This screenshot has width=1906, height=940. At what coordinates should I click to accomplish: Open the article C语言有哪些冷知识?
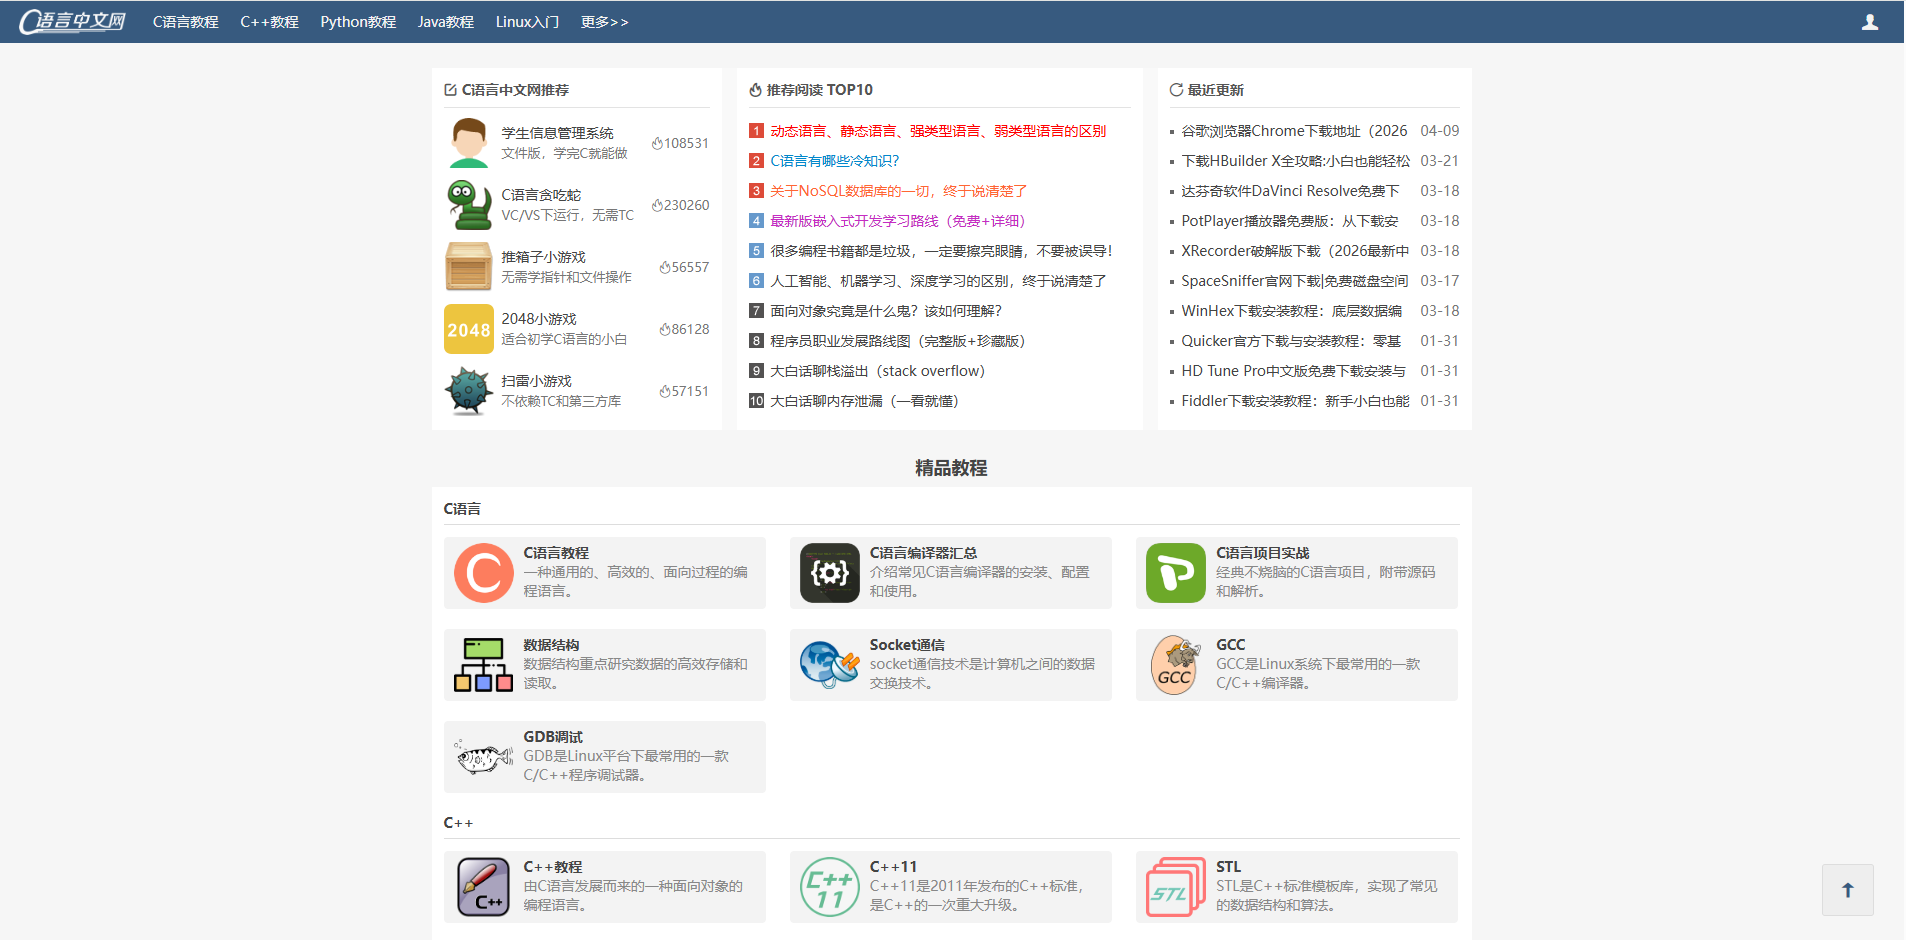(835, 161)
